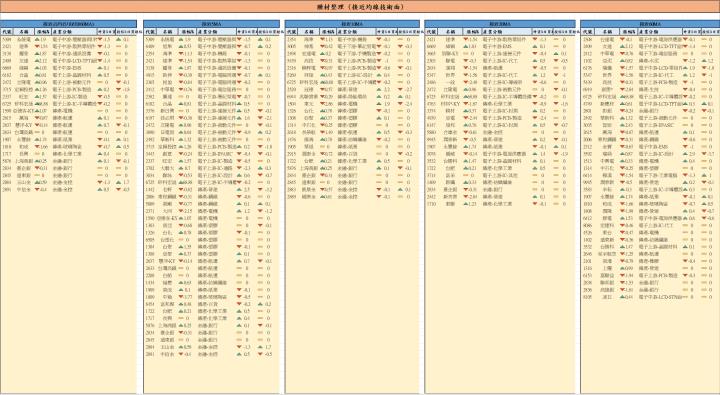Select 台達電 name cell in rightmost table
Screen dimensions: 720x395
click(607, 39)
